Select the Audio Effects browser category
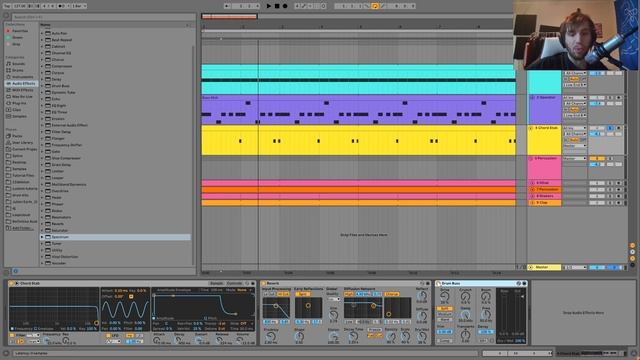This screenshot has height=360, width=640. [x=20, y=83]
